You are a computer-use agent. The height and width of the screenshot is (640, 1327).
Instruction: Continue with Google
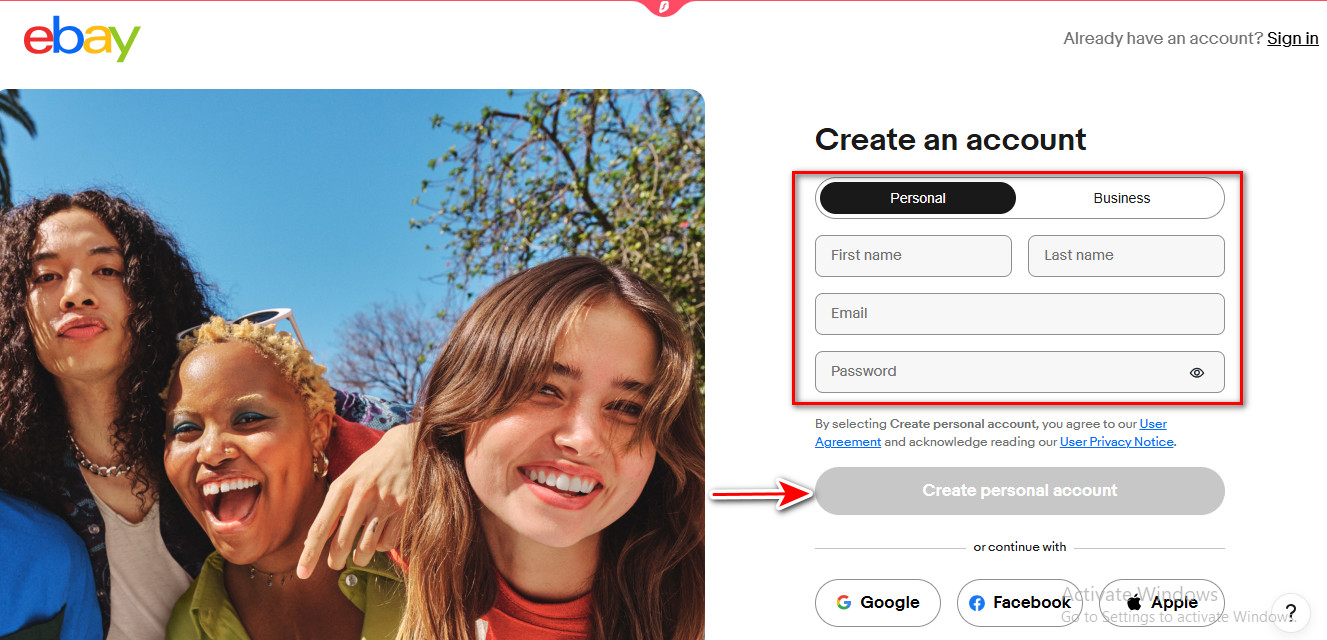[877, 602]
